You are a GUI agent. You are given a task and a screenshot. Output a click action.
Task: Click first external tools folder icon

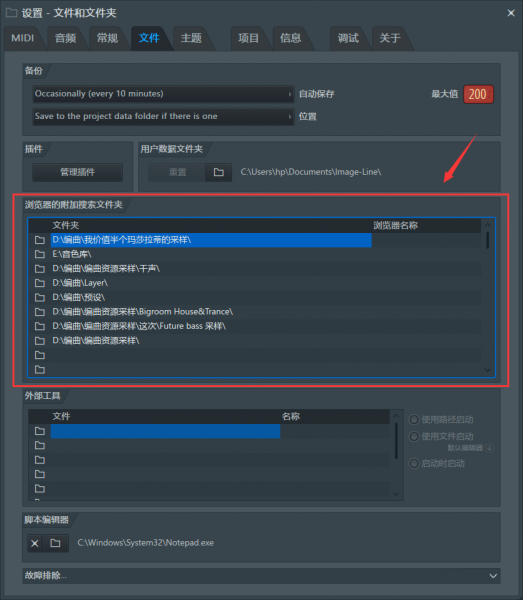[x=40, y=431]
